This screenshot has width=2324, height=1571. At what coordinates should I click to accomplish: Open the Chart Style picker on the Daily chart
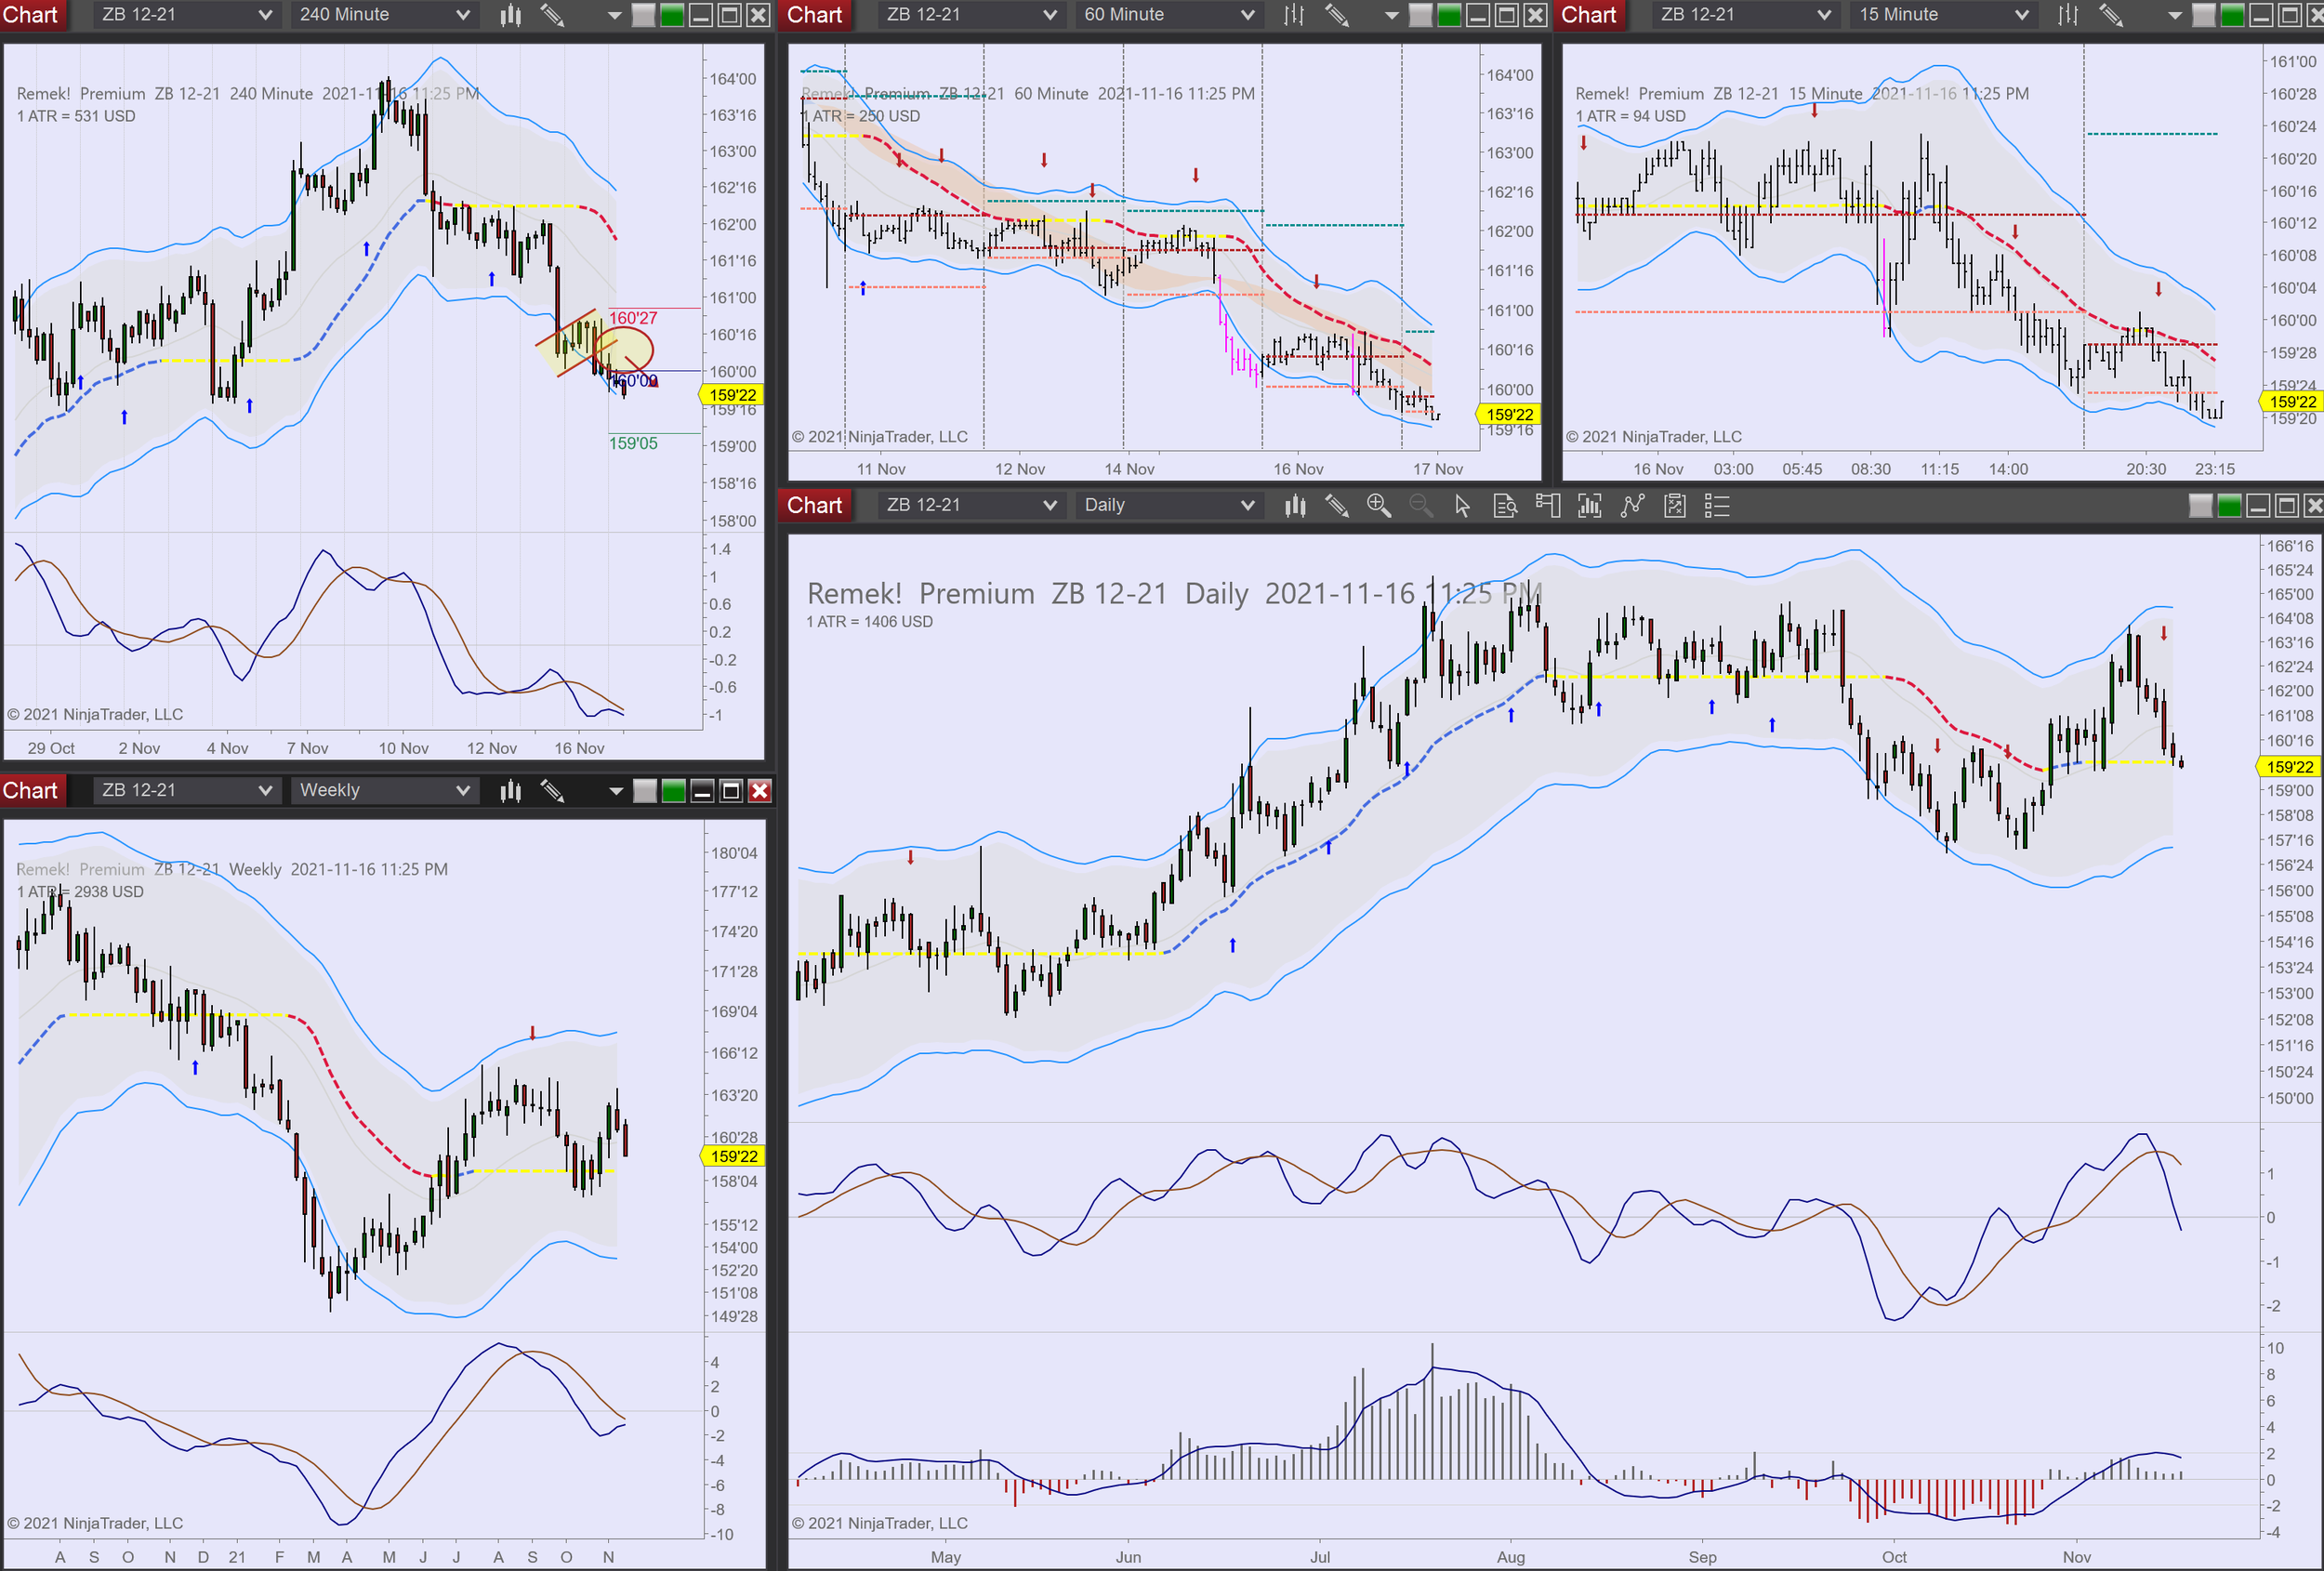point(1295,505)
